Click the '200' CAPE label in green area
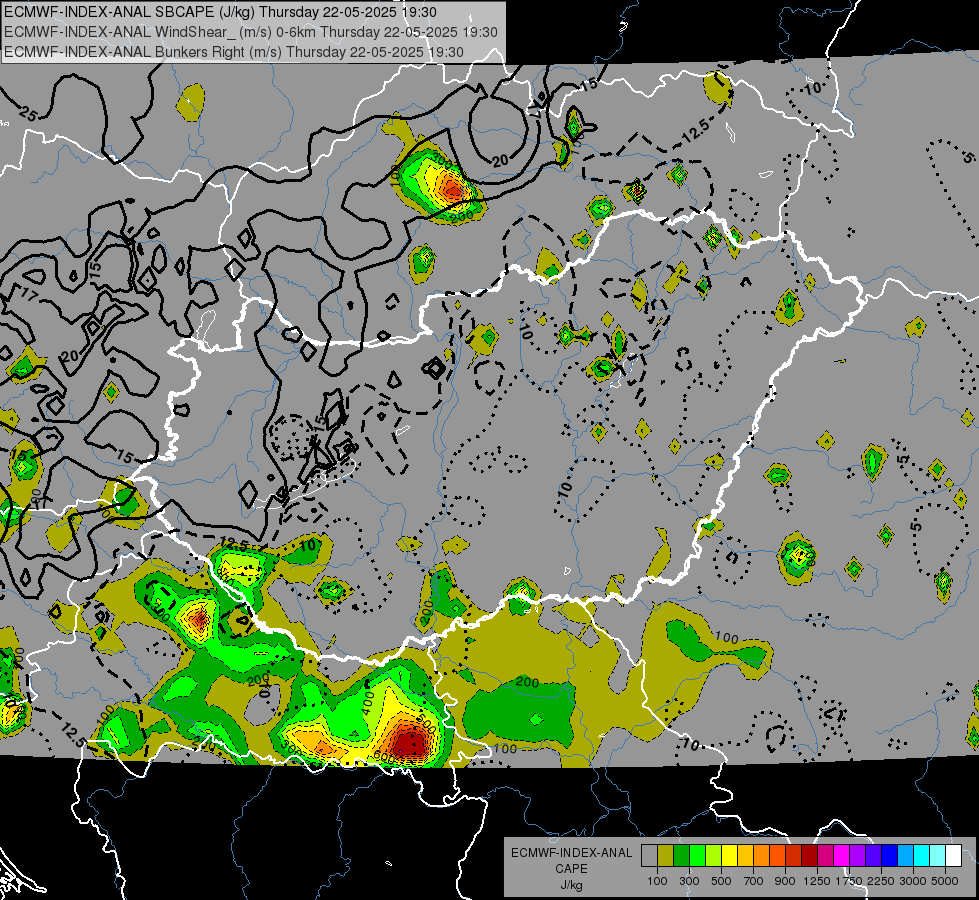The width and height of the screenshot is (979, 900). 528,682
